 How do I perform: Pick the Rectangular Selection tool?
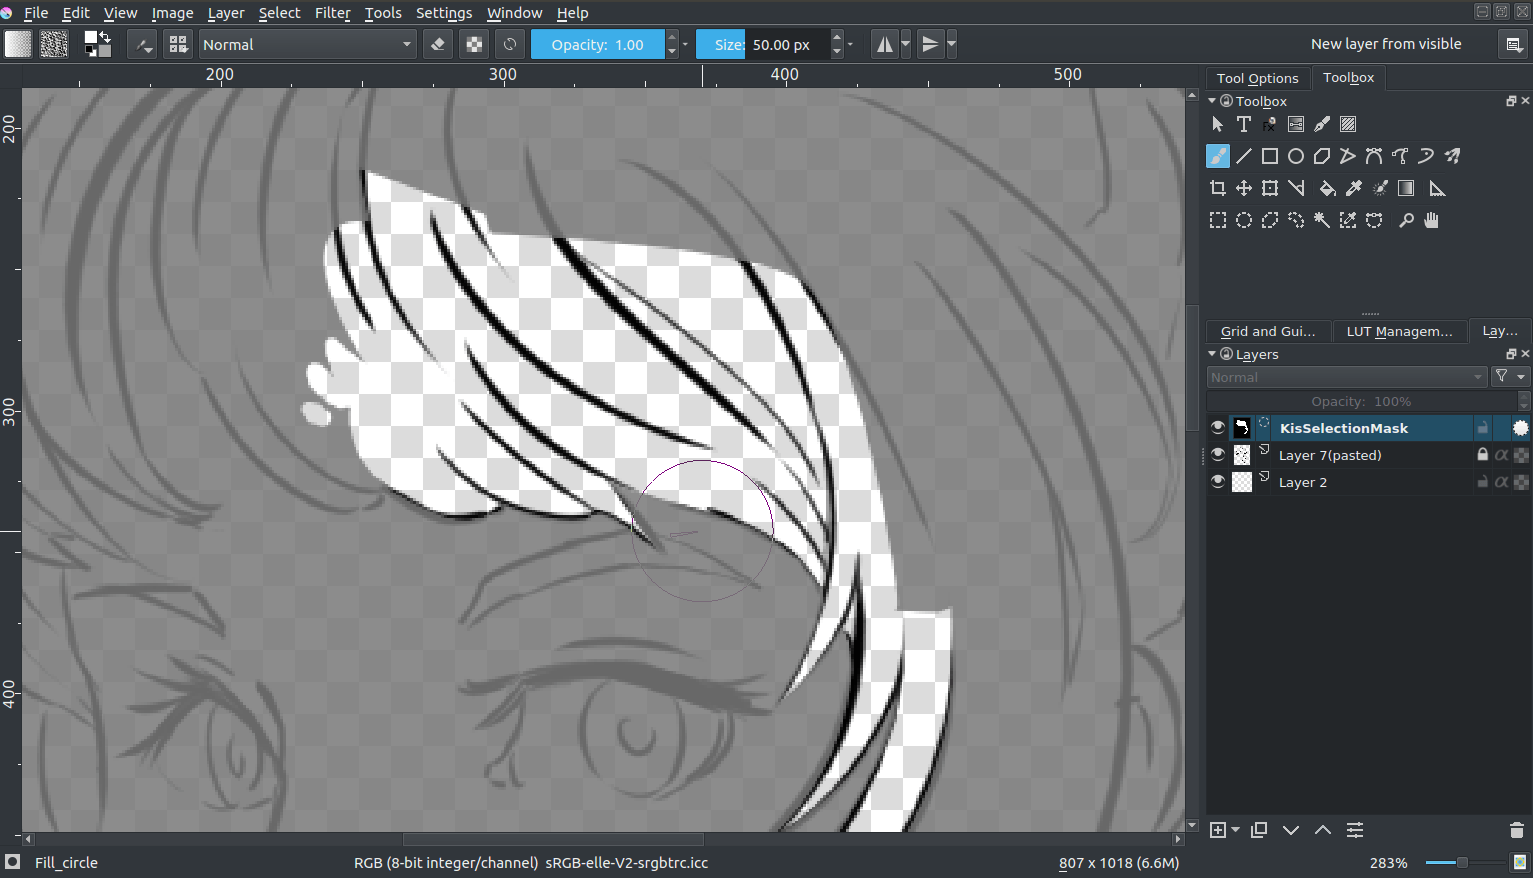1218,220
